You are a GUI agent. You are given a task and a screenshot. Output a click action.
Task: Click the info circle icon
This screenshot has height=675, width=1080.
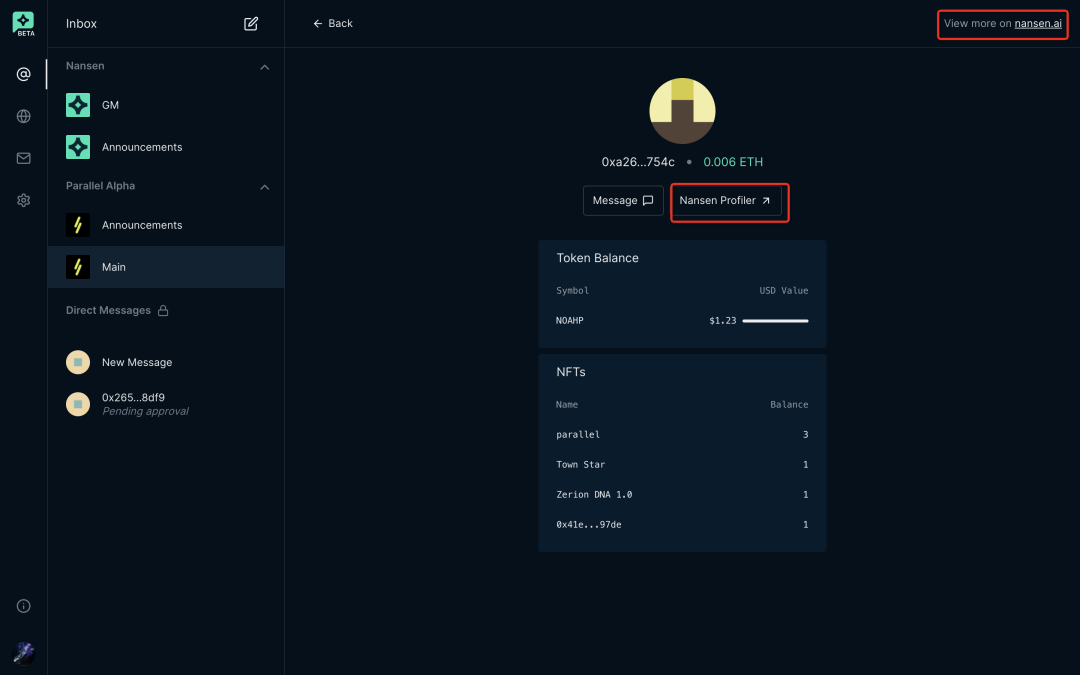23,606
